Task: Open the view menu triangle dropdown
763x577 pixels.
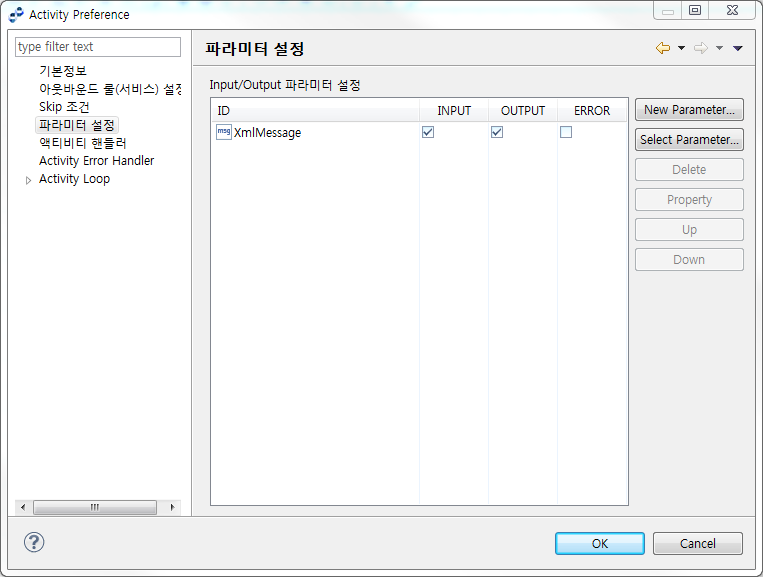Action: click(738, 48)
